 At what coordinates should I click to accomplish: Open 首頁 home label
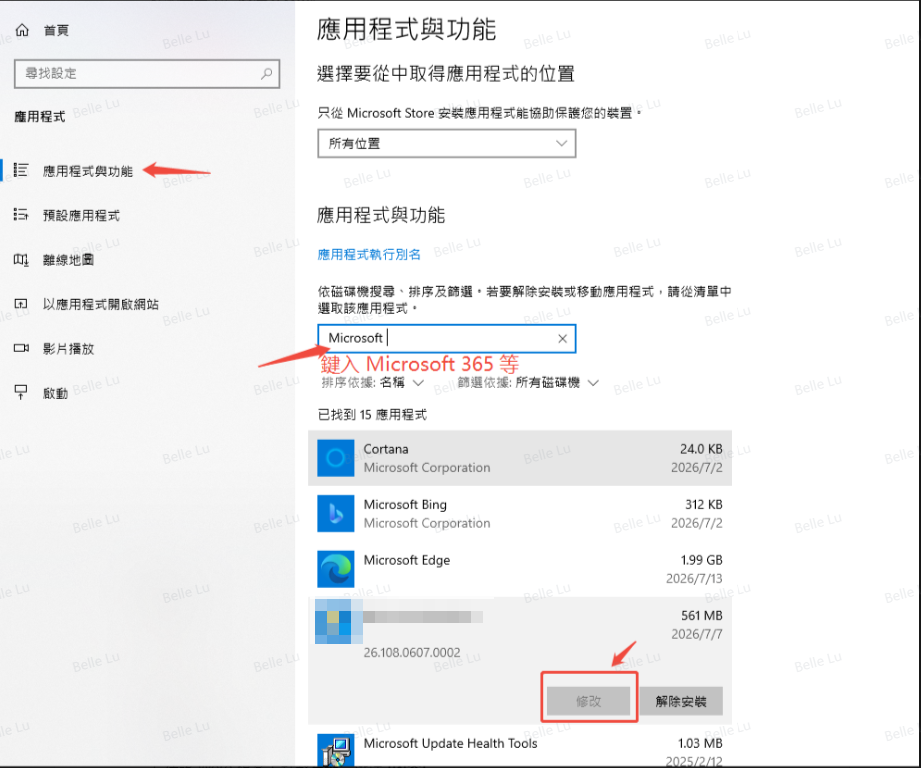pyautogui.click(x=56, y=31)
